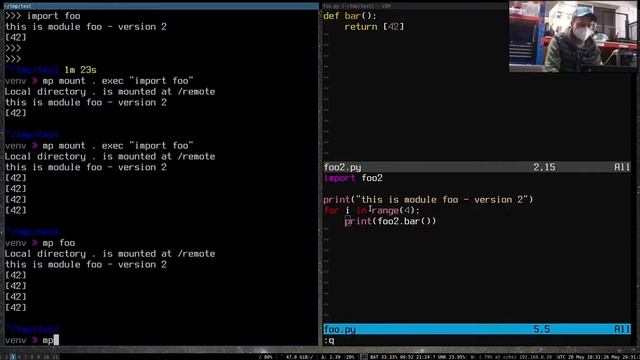Select the '1m 23s' duration text
Image resolution: width=640 pixels, height=360 pixels.
80,70
